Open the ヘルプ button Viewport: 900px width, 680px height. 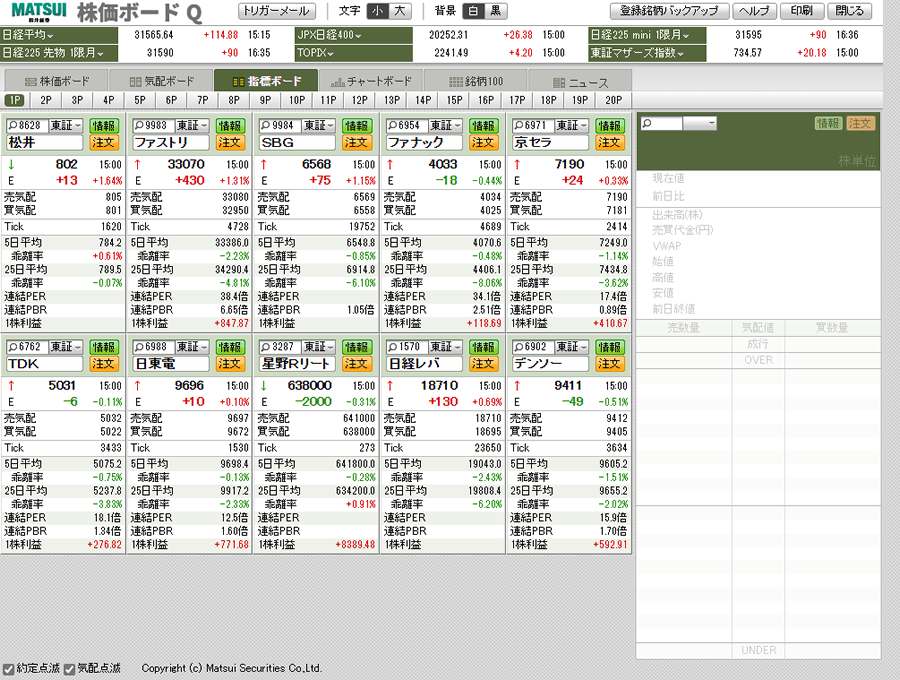pos(755,11)
